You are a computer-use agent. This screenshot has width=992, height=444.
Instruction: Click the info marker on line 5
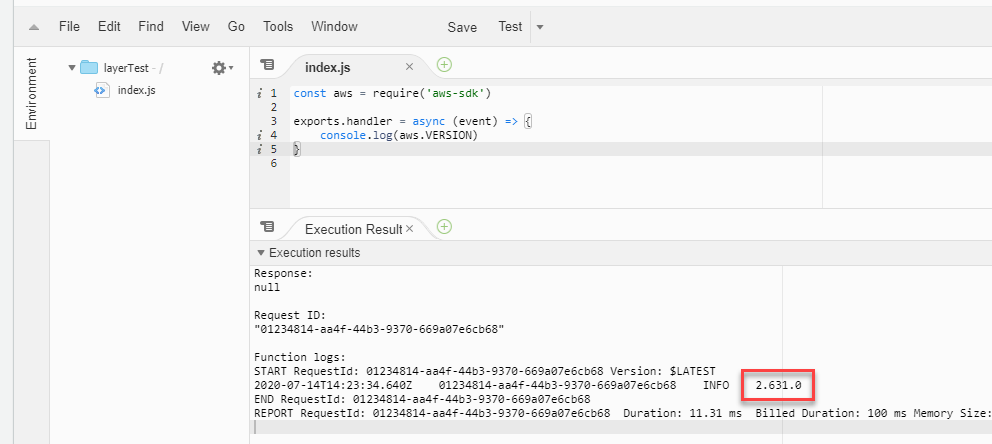tap(259, 149)
